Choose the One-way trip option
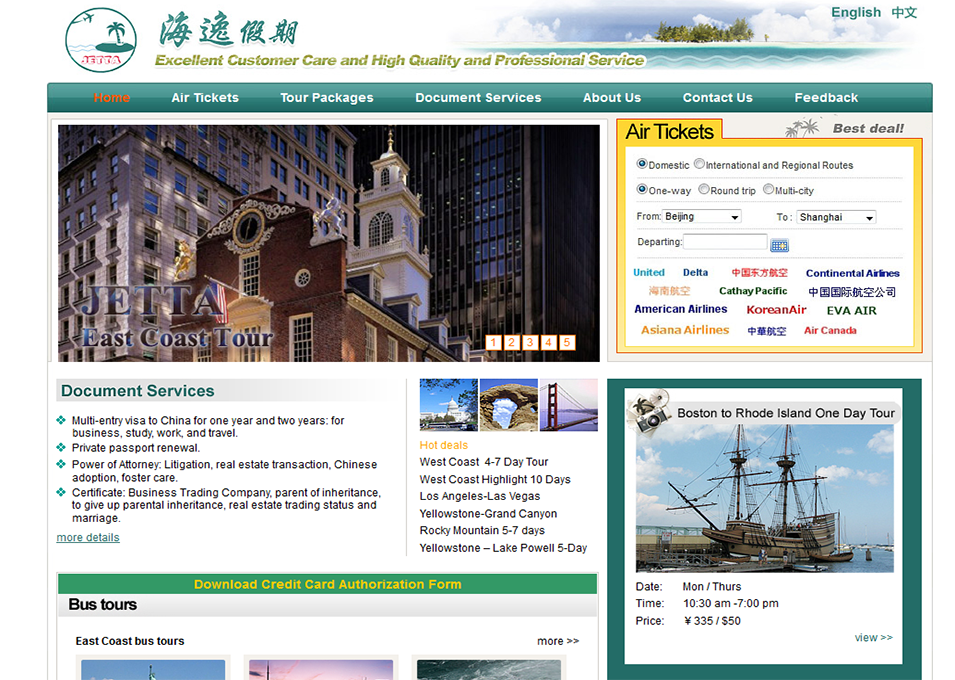 click(x=642, y=189)
